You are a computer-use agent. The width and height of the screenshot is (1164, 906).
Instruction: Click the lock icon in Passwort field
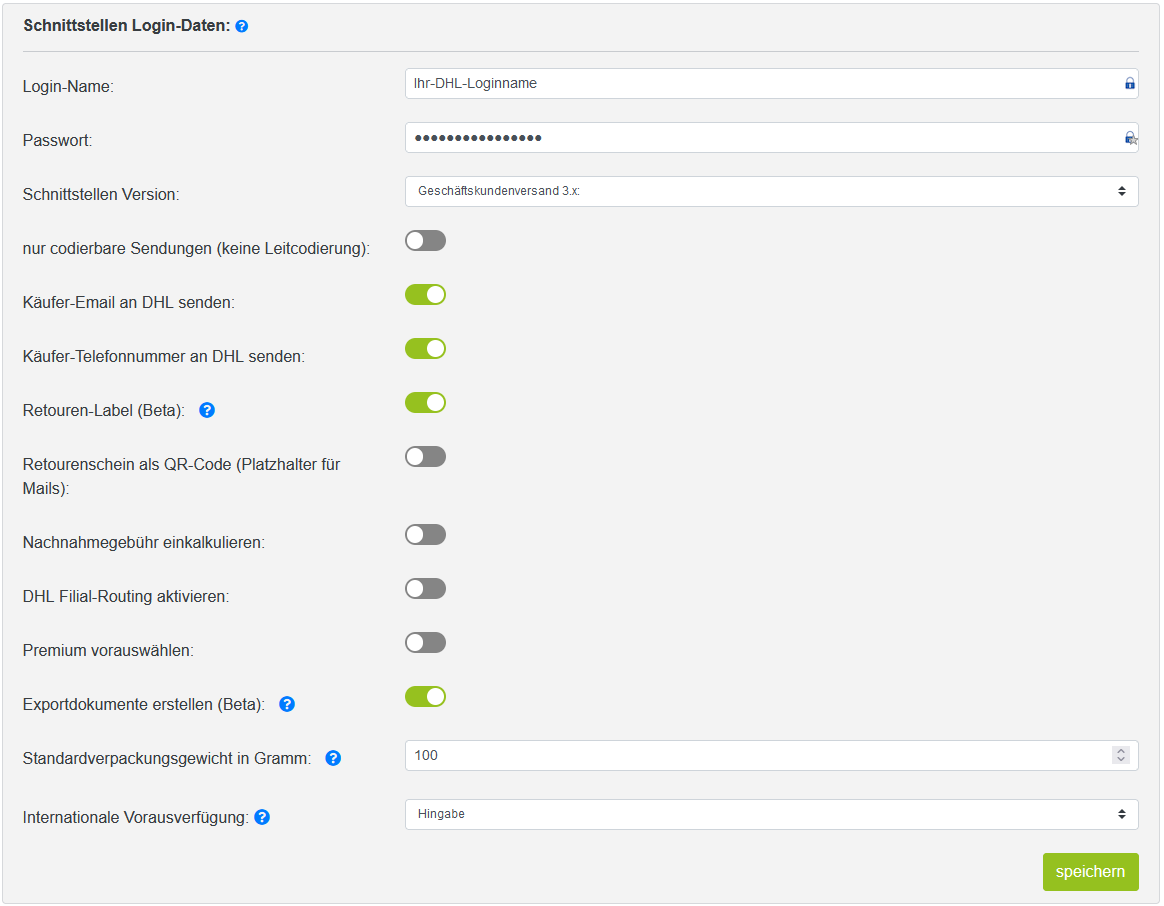1130,138
